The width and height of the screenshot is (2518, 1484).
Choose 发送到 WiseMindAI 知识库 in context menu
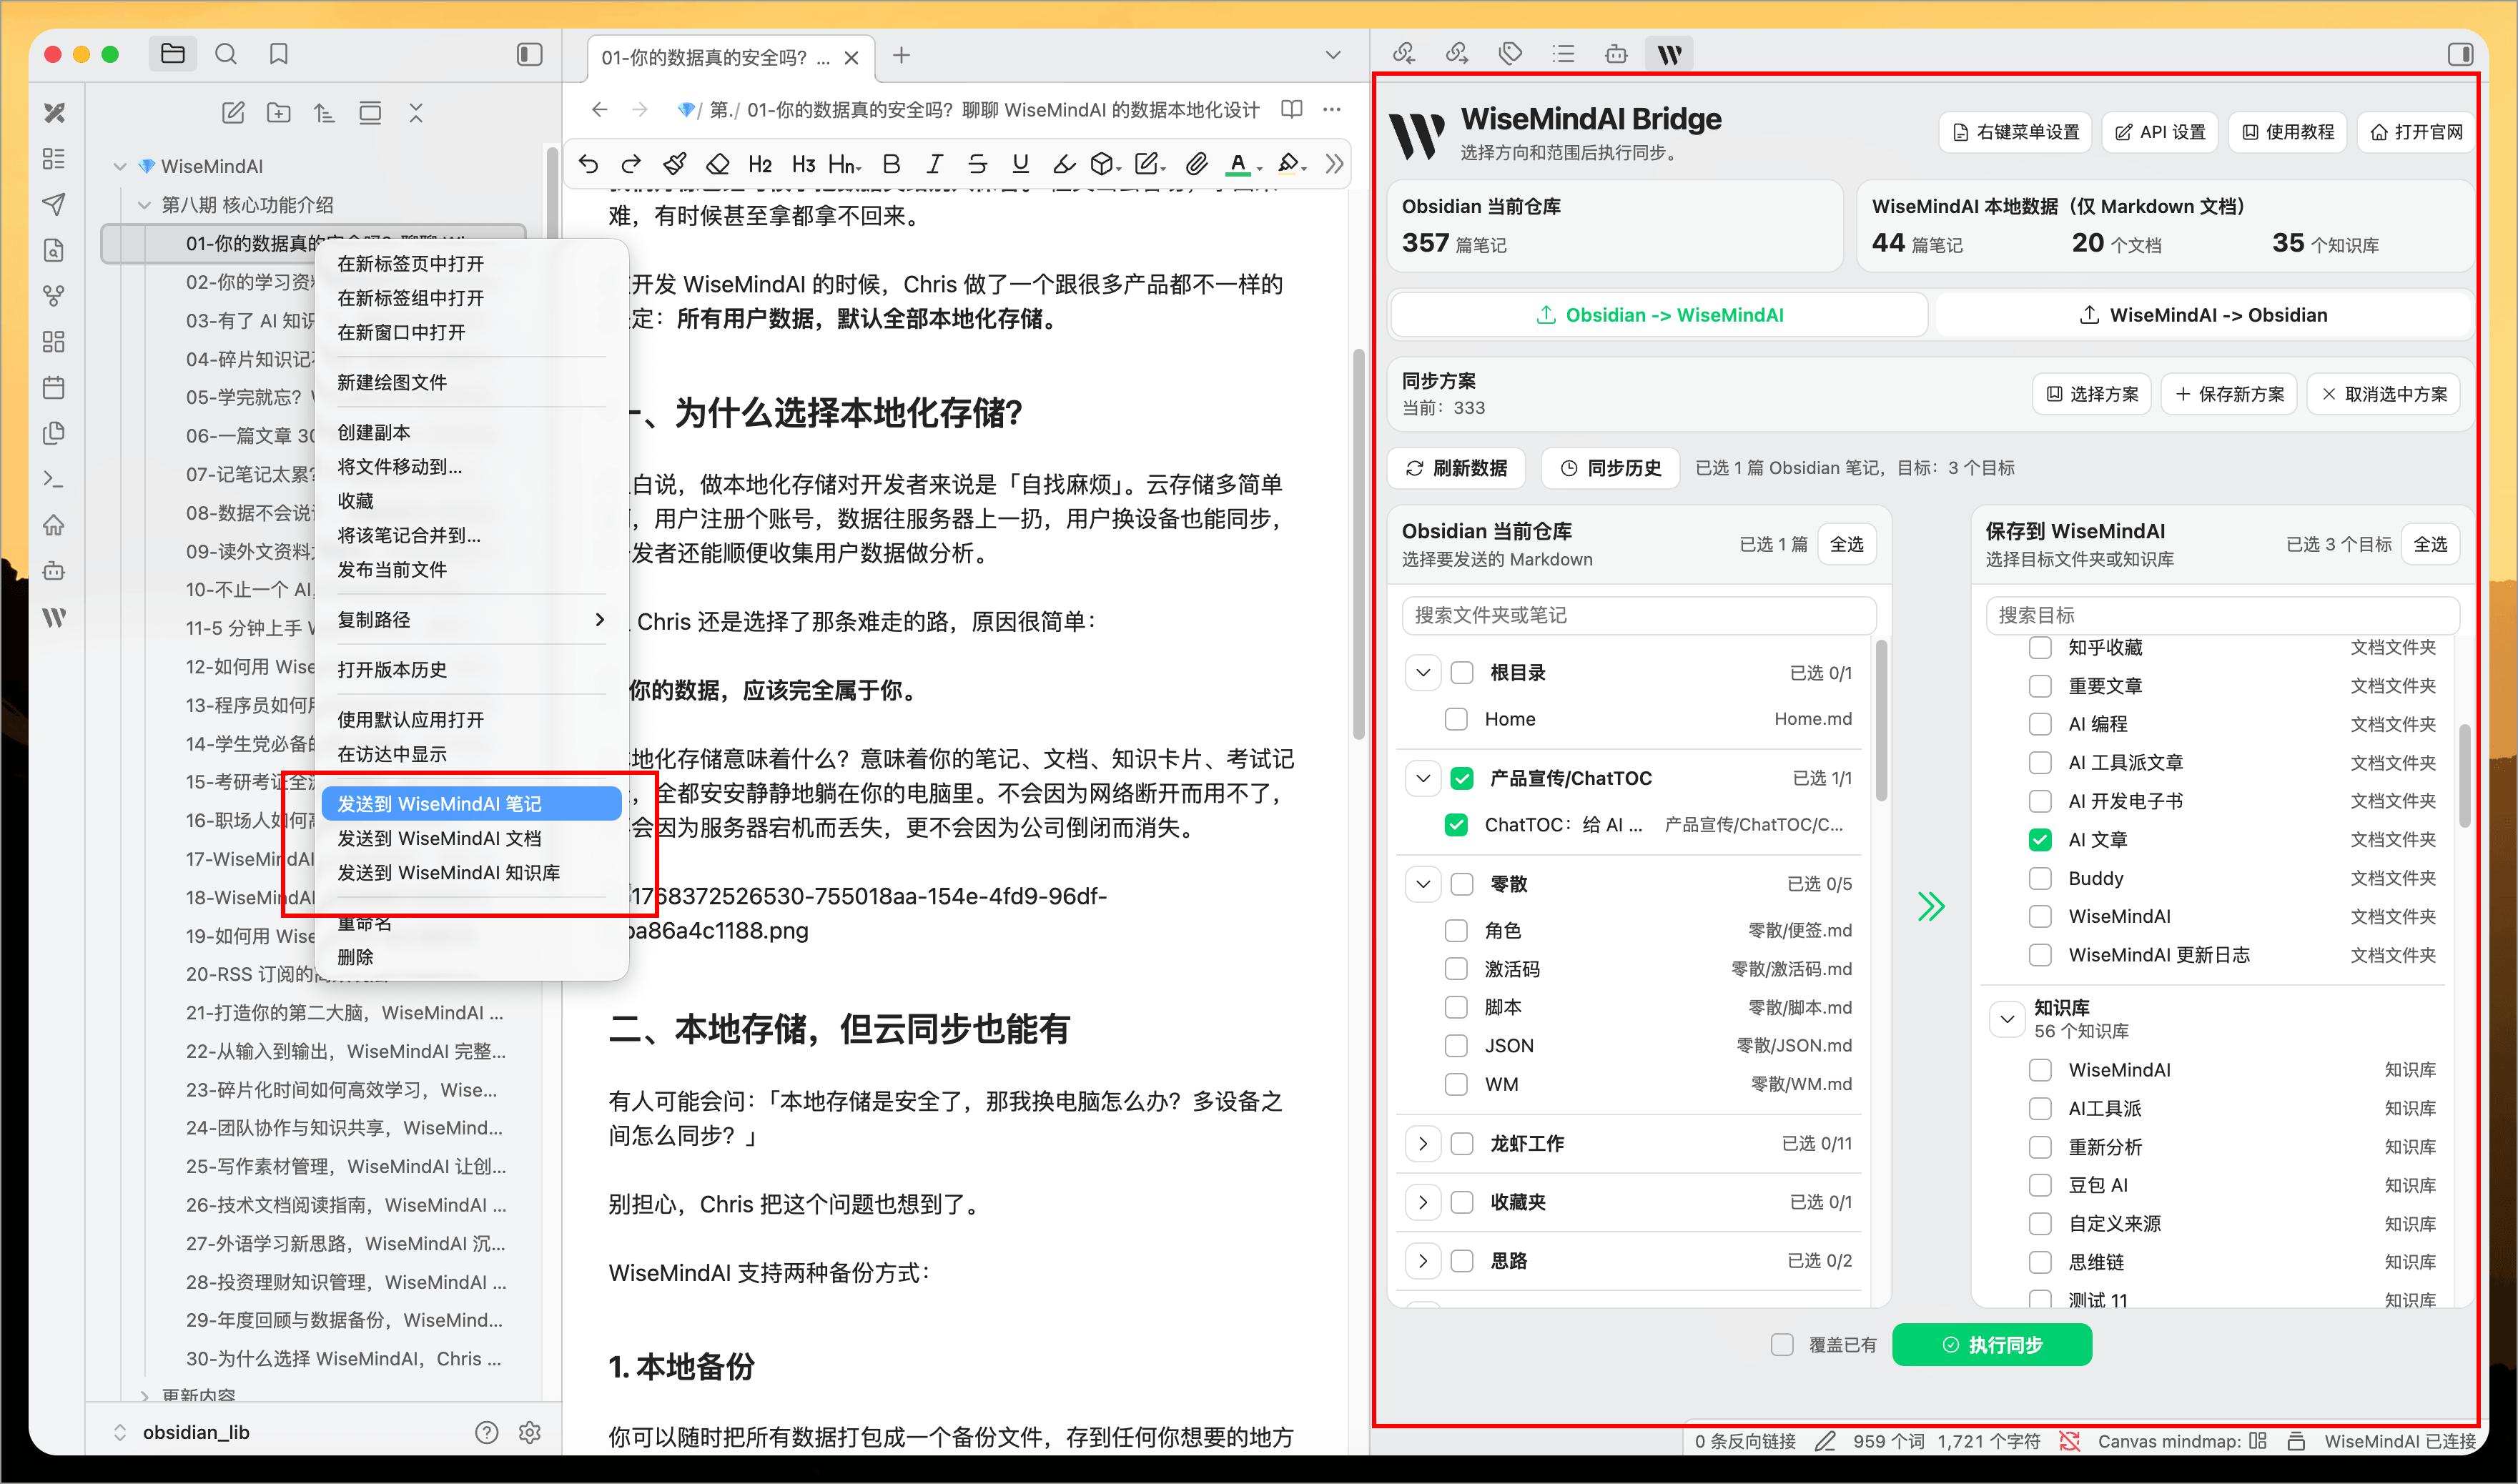pos(471,873)
